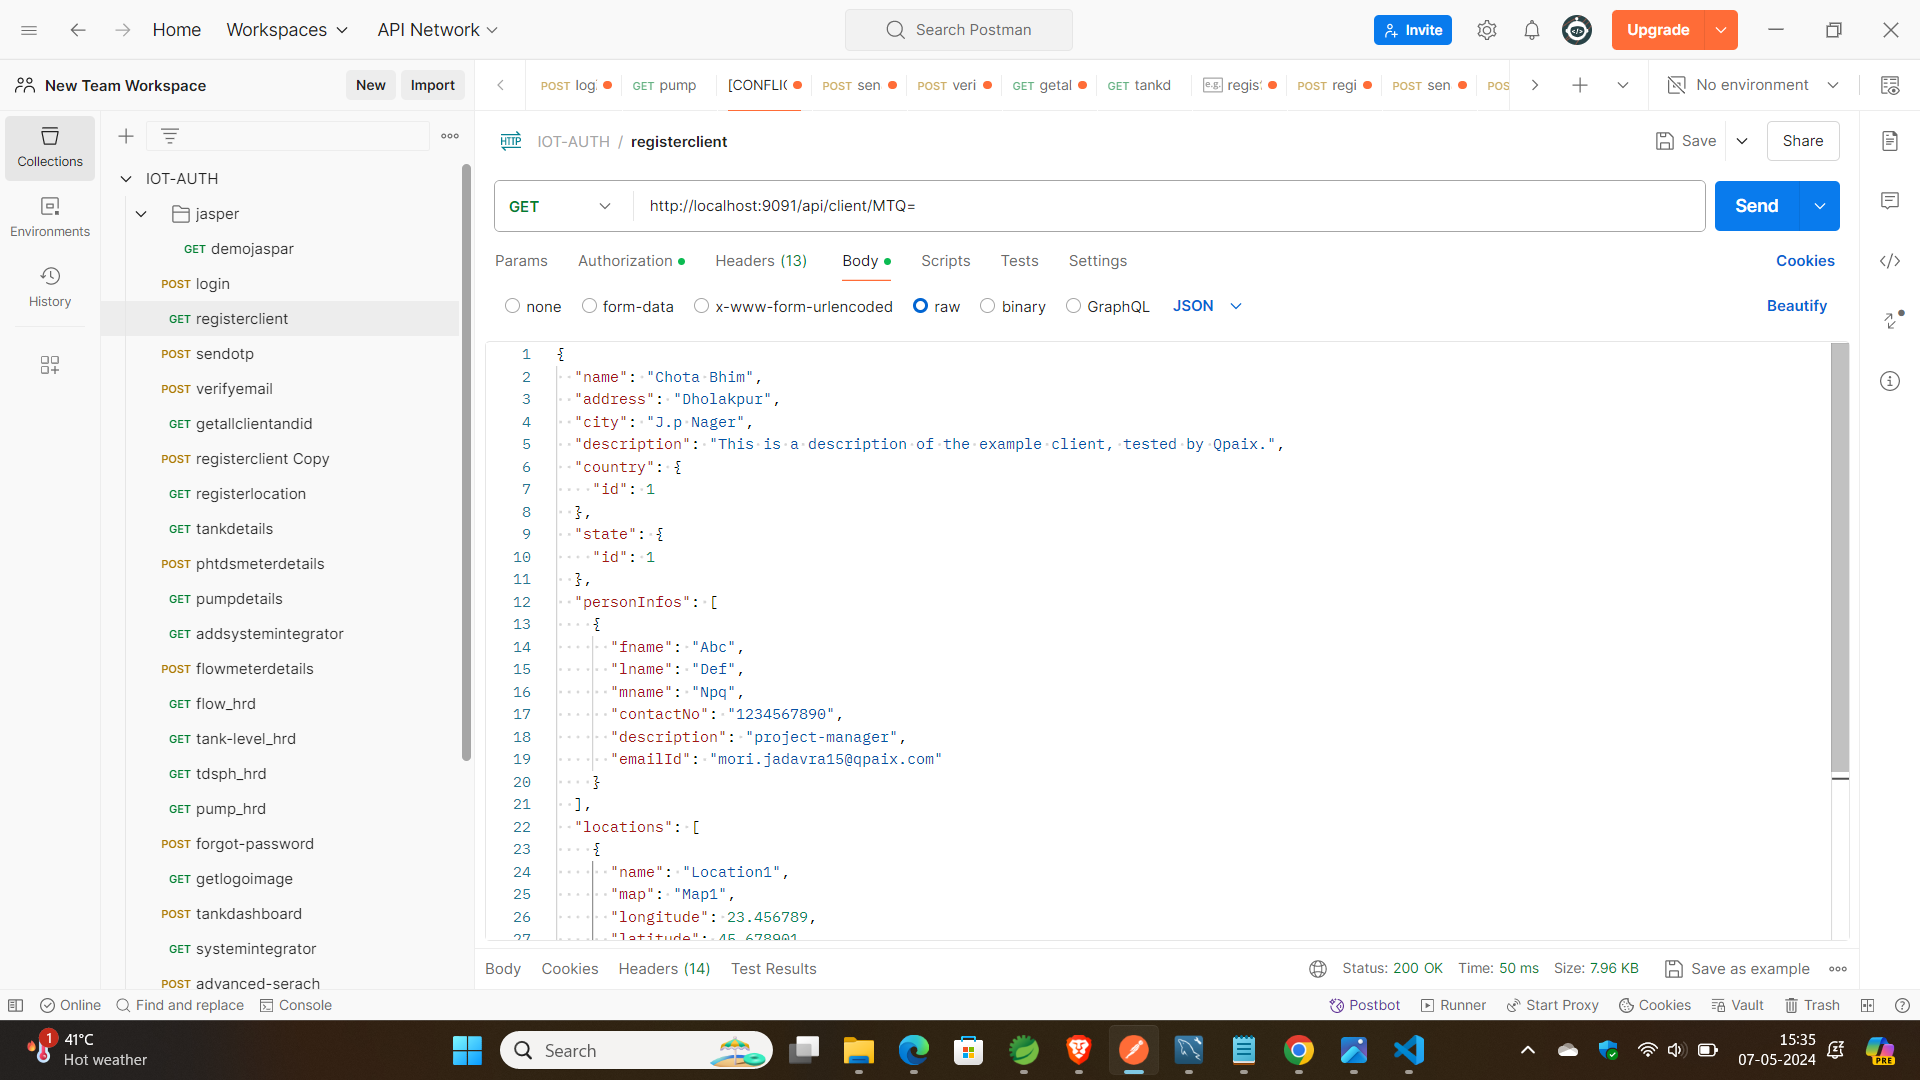Open the History sidebar panel
The height and width of the screenshot is (1080, 1920).
50,286
